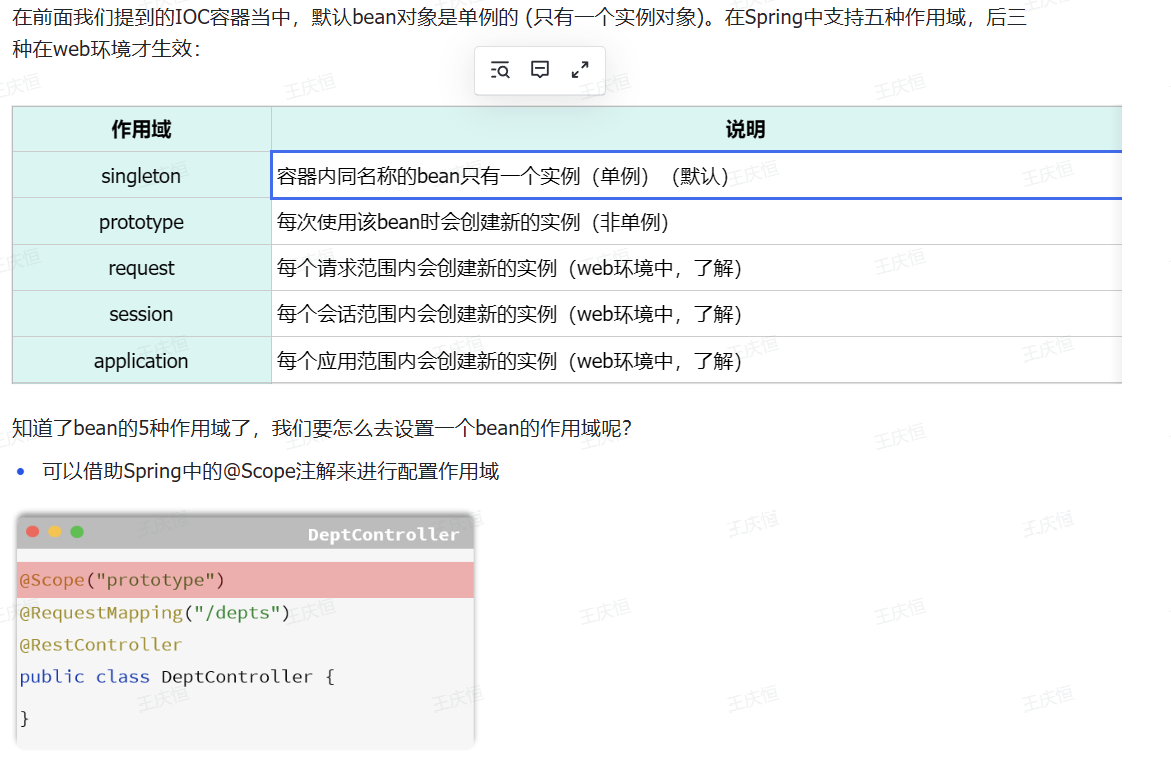Expand table to fullscreen with arrows icon
Image resolution: width=1171 pixels, height=771 pixels.
click(x=579, y=70)
